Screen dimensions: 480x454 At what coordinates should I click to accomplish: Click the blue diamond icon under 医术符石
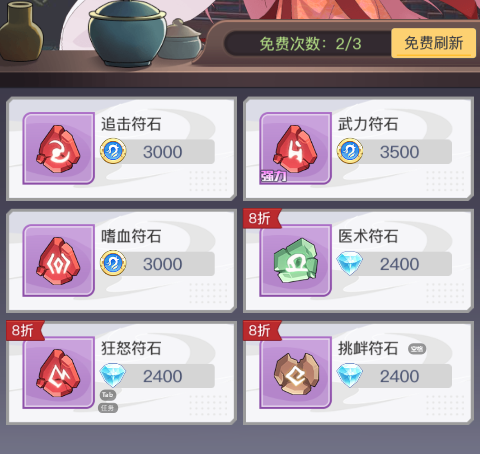click(x=349, y=263)
